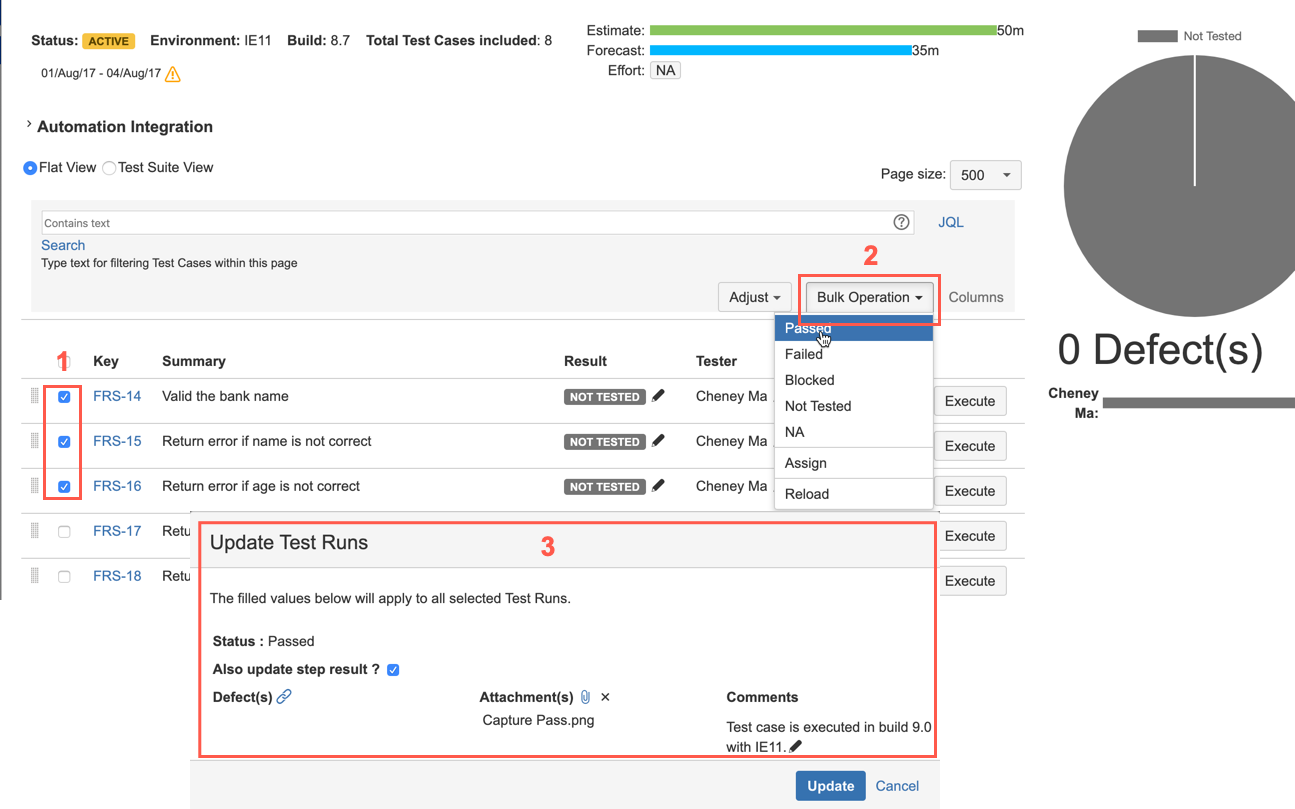Choose NA from Bulk Operation menu
Screen dimensions: 1295x809
pos(854,432)
